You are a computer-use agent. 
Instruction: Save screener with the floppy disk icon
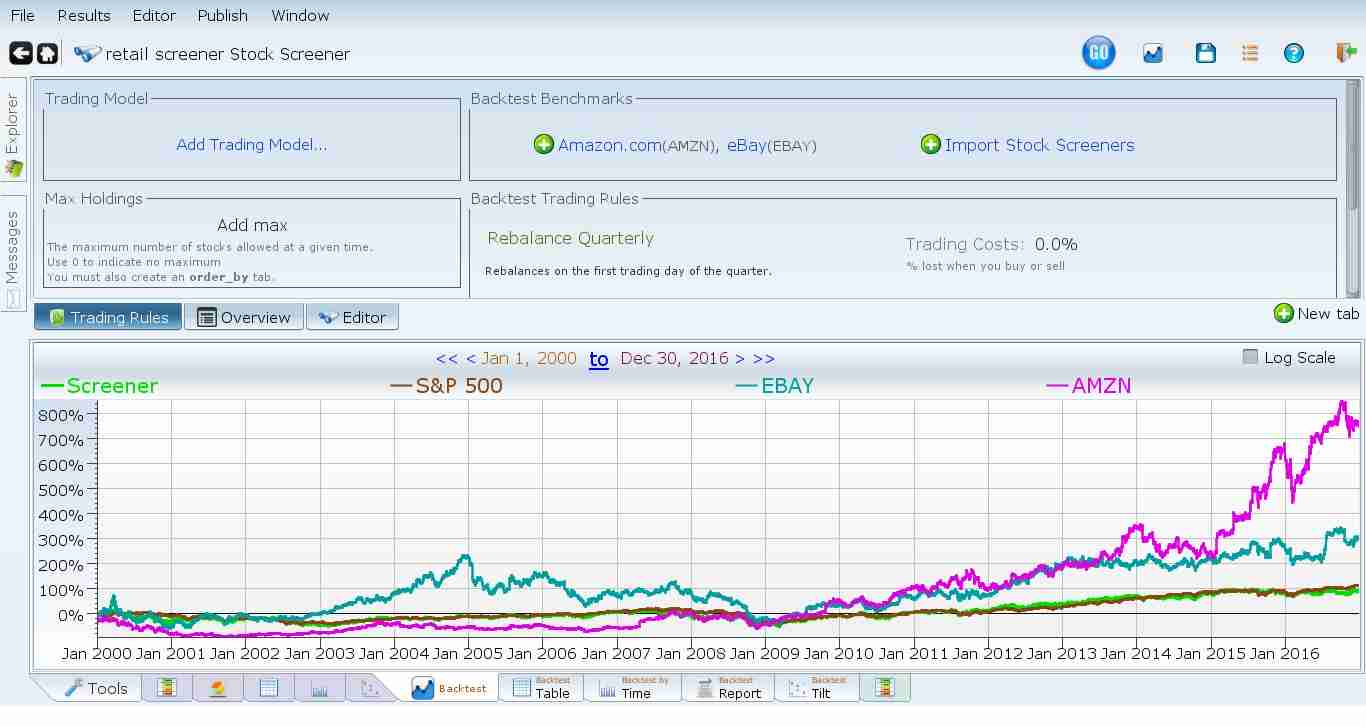(1206, 53)
